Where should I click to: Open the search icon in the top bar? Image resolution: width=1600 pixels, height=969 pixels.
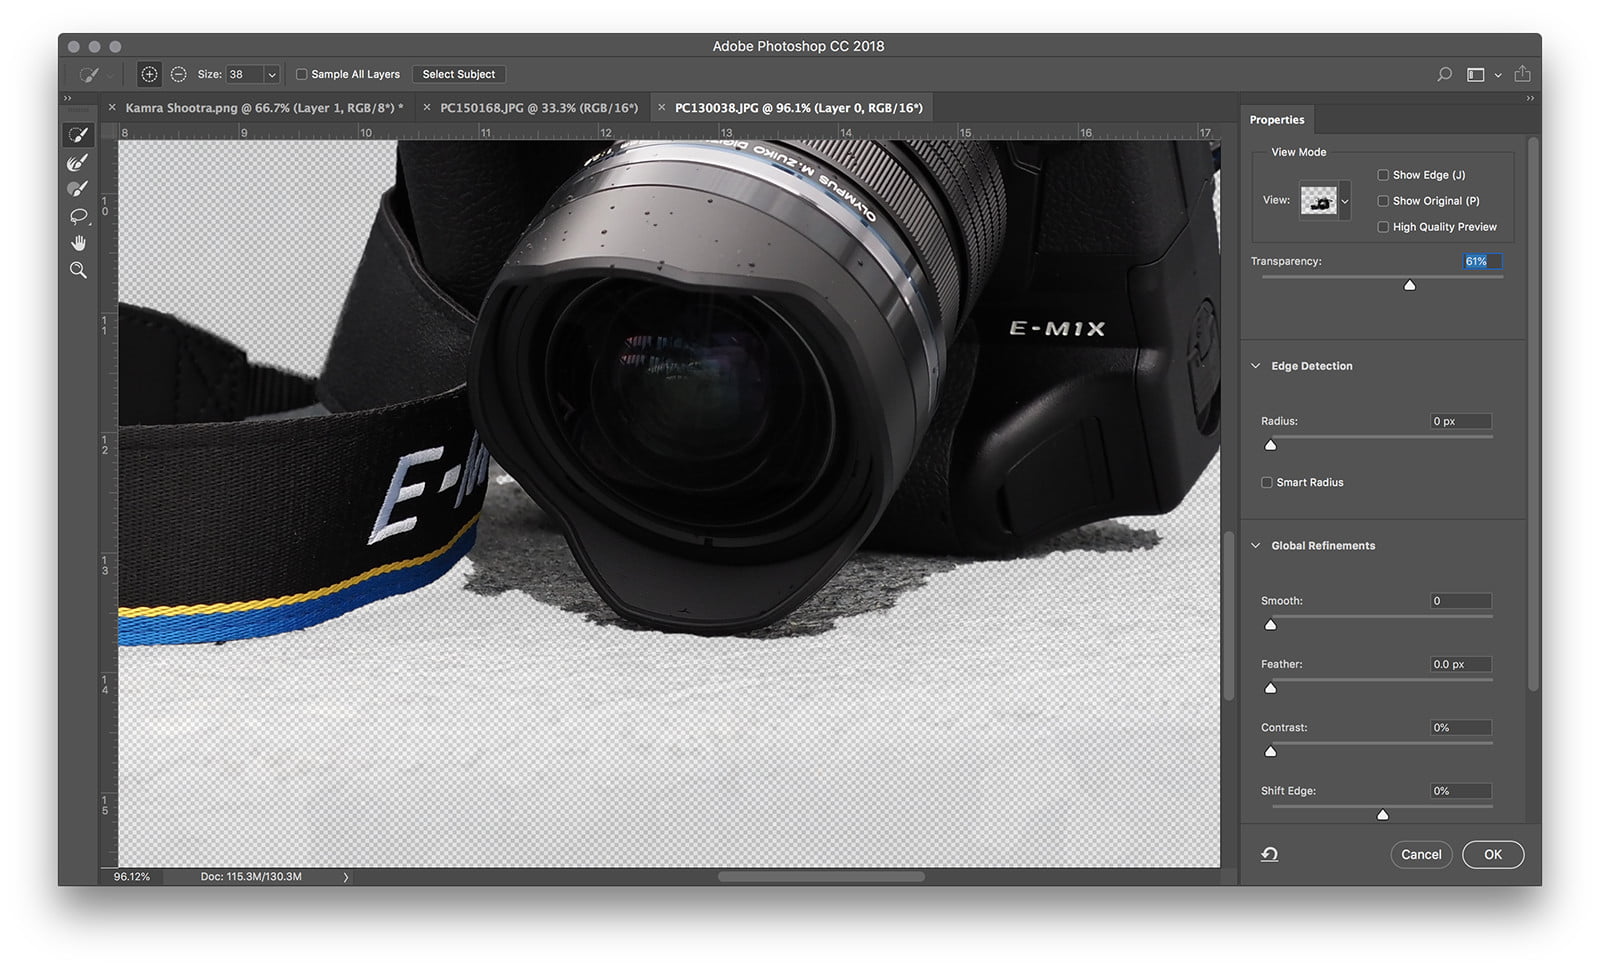coord(1443,74)
